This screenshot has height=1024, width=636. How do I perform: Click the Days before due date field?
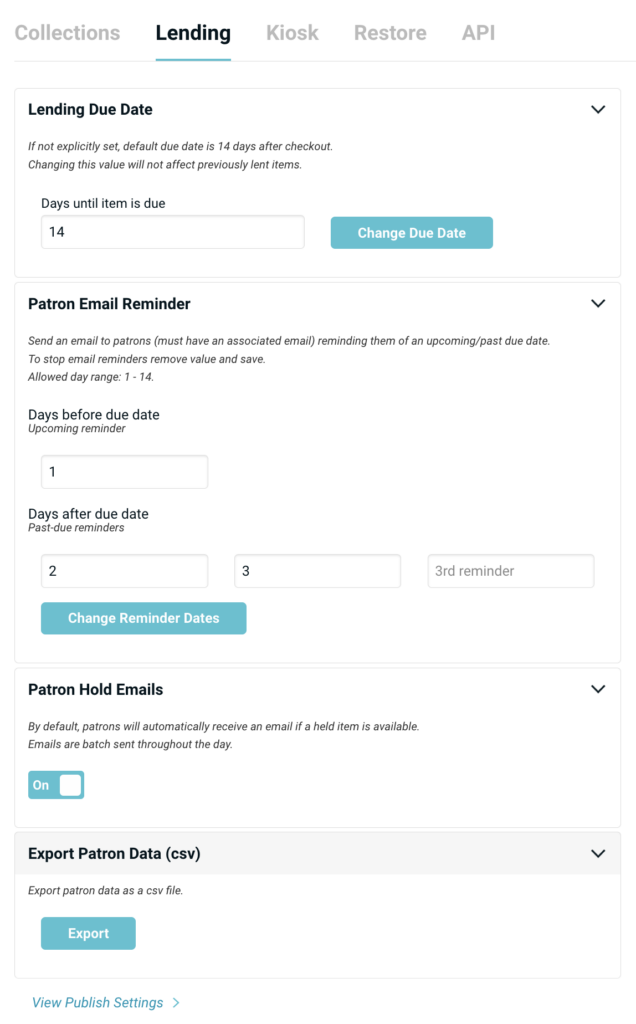pyautogui.click(x=124, y=472)
